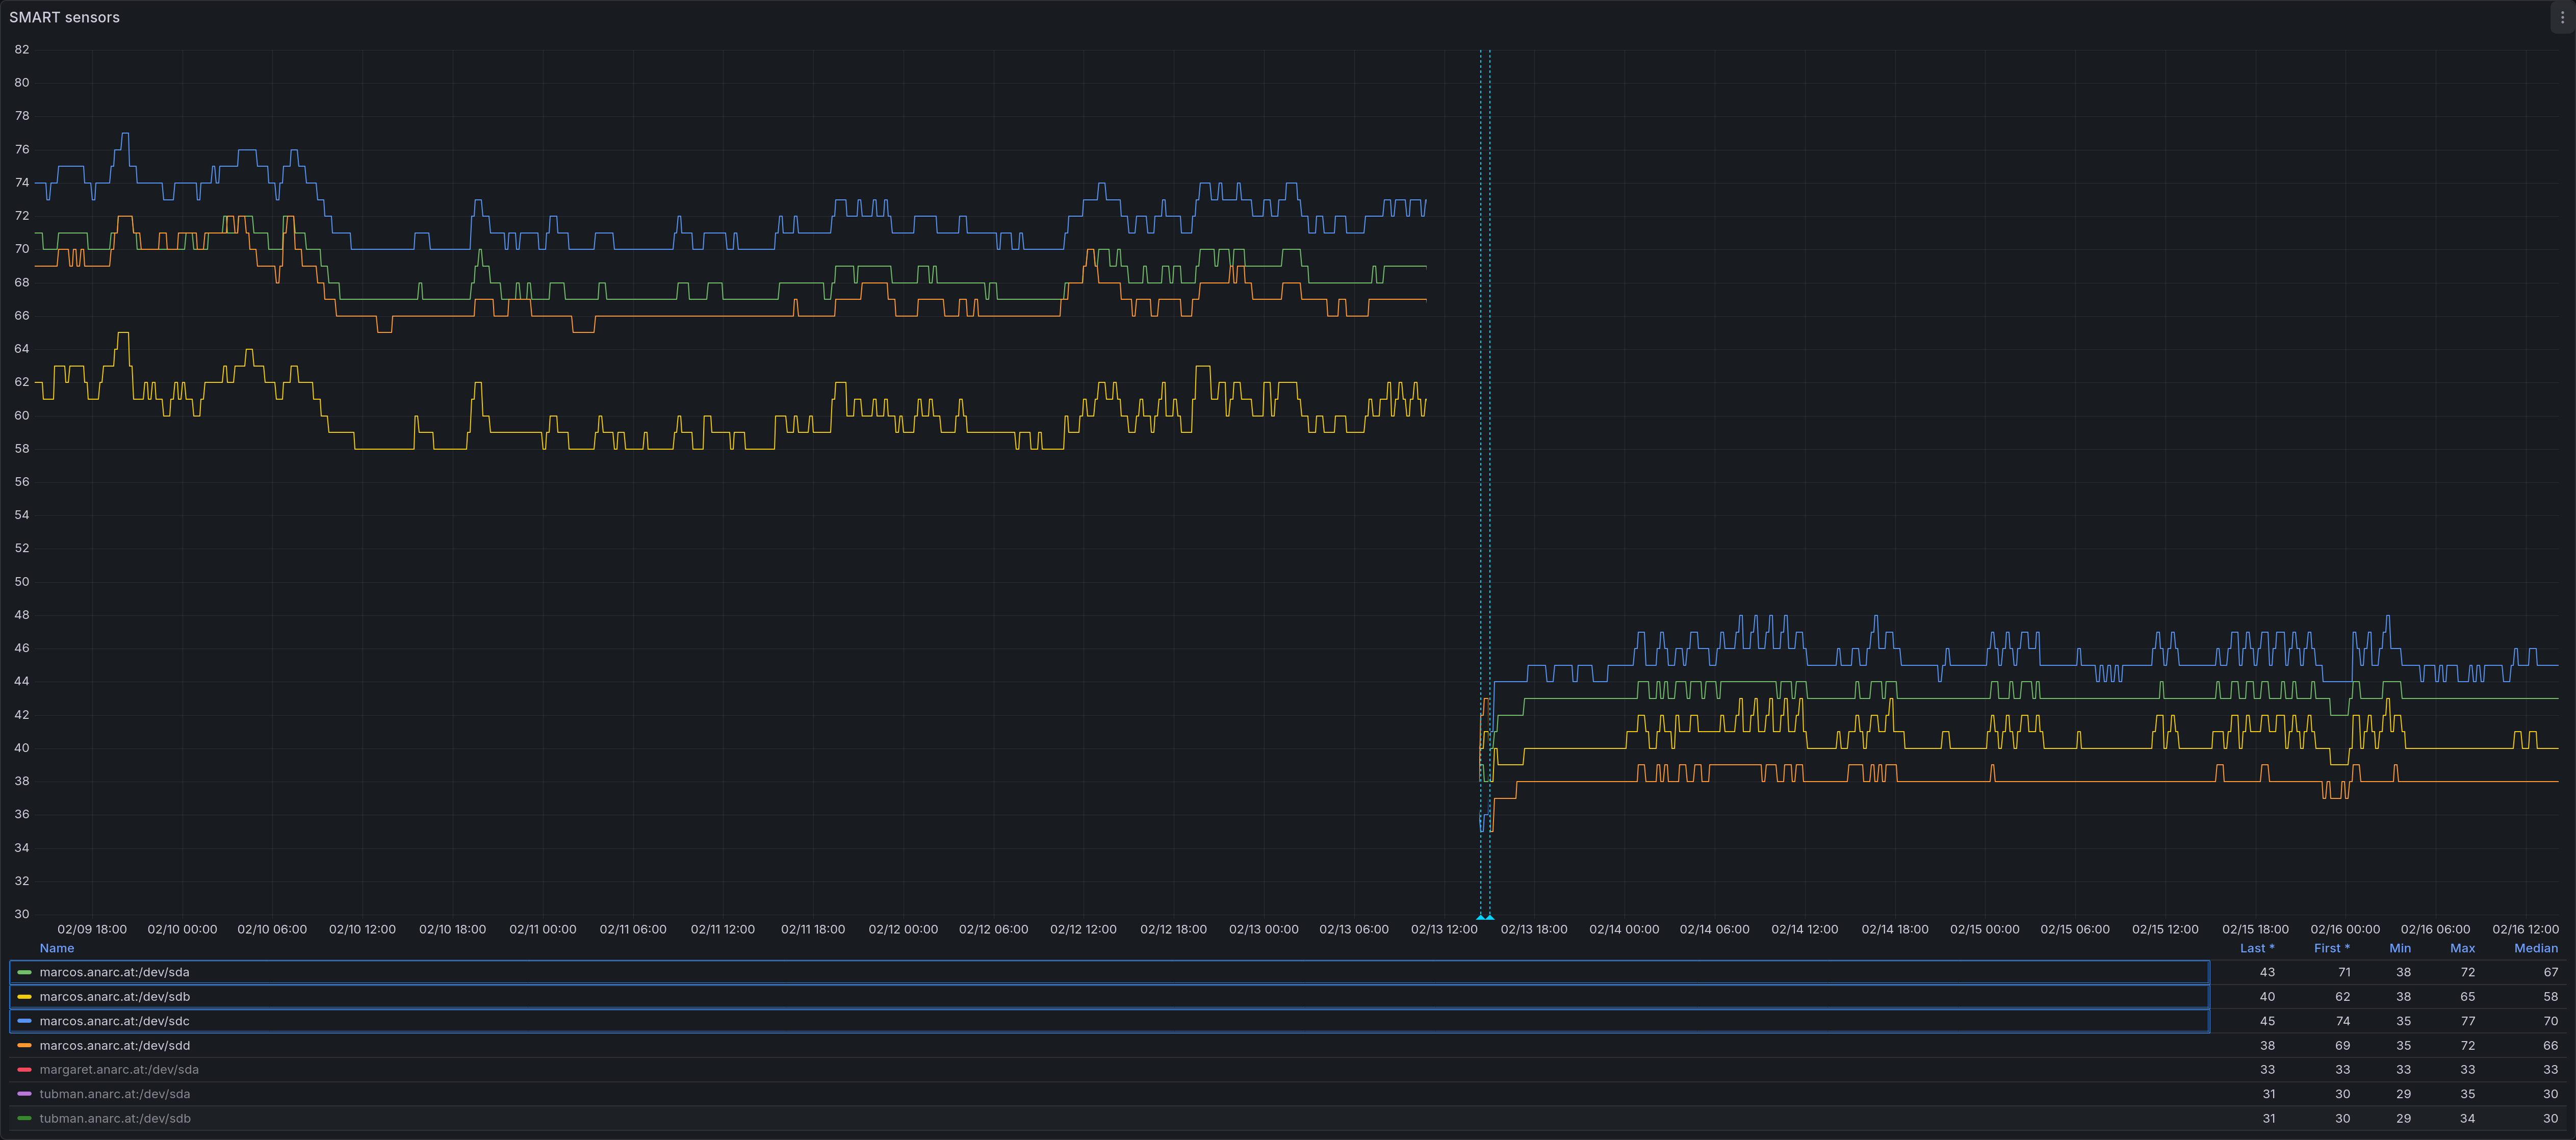Click purple series color icon for tubman /dev/sda
2576x1140 pixels.
tap(24, 1094)
